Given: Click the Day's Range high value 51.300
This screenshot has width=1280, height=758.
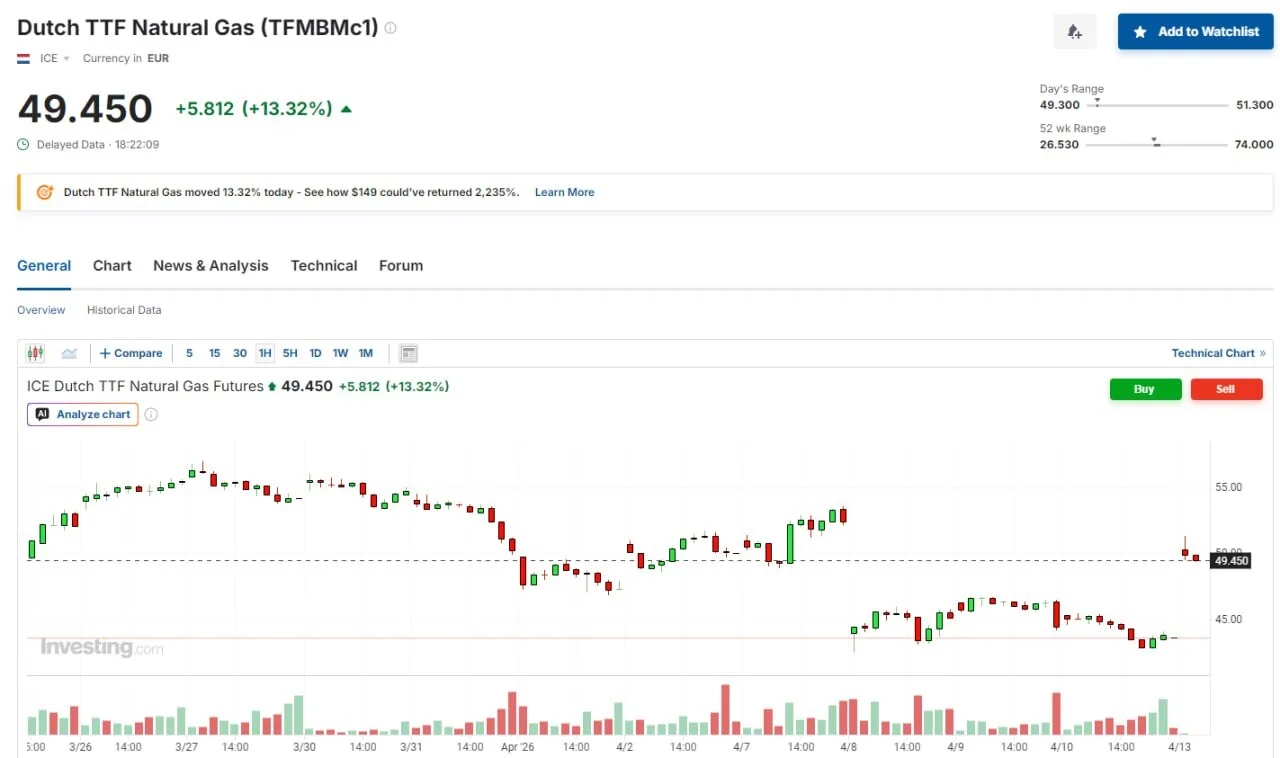Looking at the screenshot, I should pos(1255,105).
